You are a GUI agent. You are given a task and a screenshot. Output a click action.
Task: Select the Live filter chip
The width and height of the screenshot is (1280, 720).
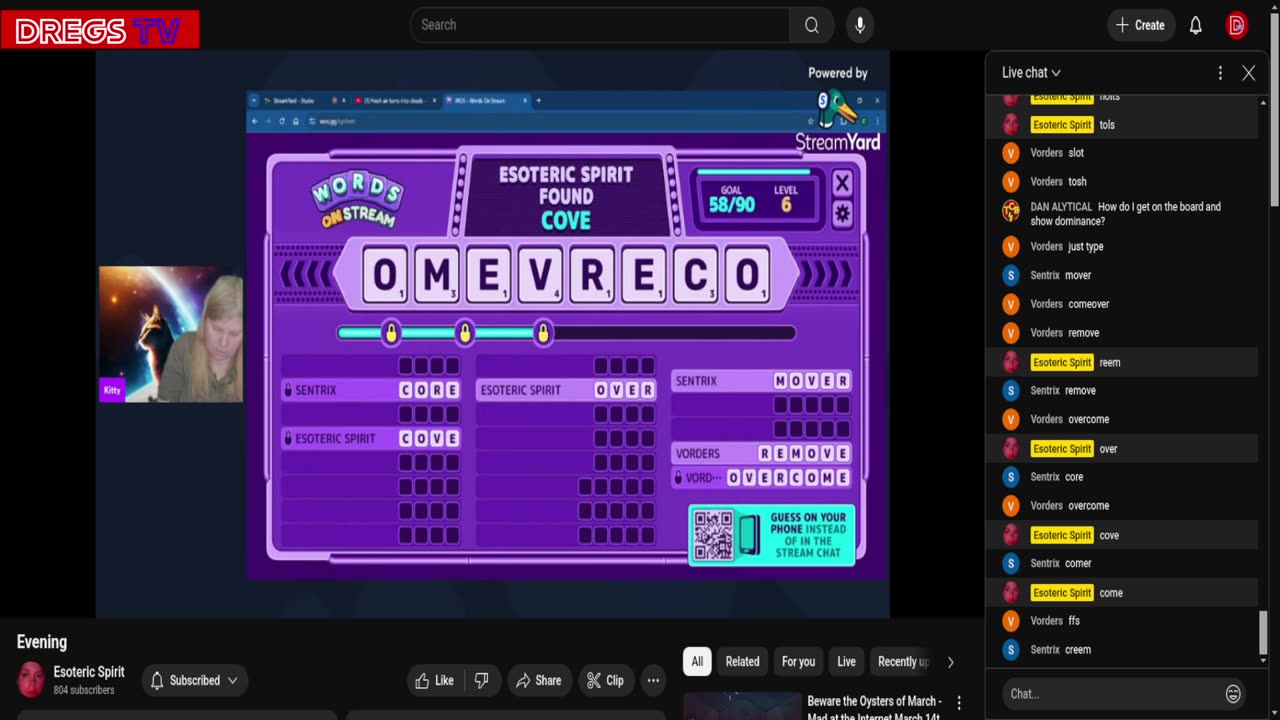(x=846, y=662)
